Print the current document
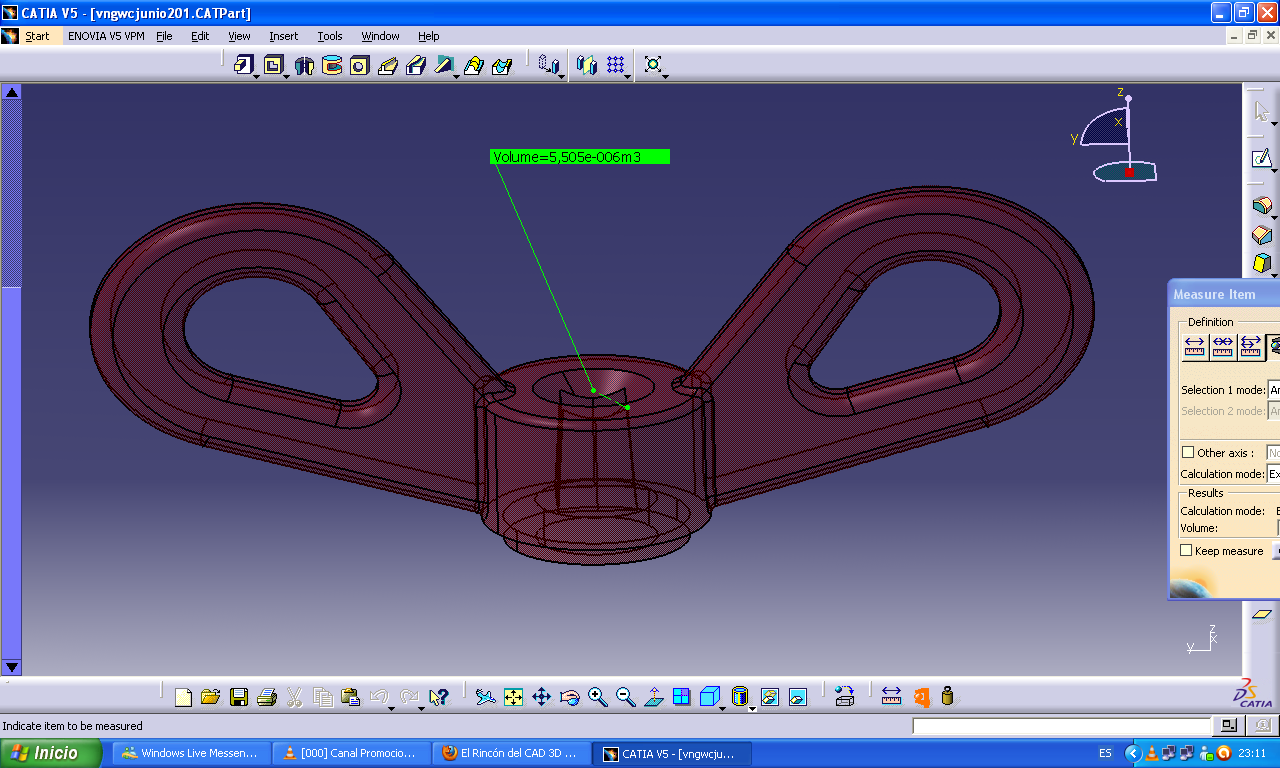The width and height of the screenshot is (1280, 768). [x=267, y=697]
